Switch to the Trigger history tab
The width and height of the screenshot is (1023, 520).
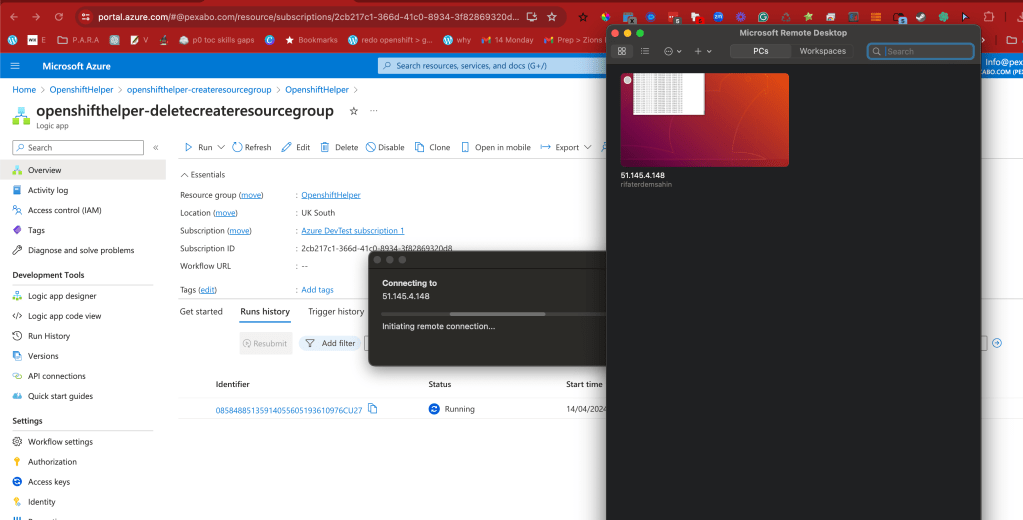pyautogui.click(x=336, y=312)
